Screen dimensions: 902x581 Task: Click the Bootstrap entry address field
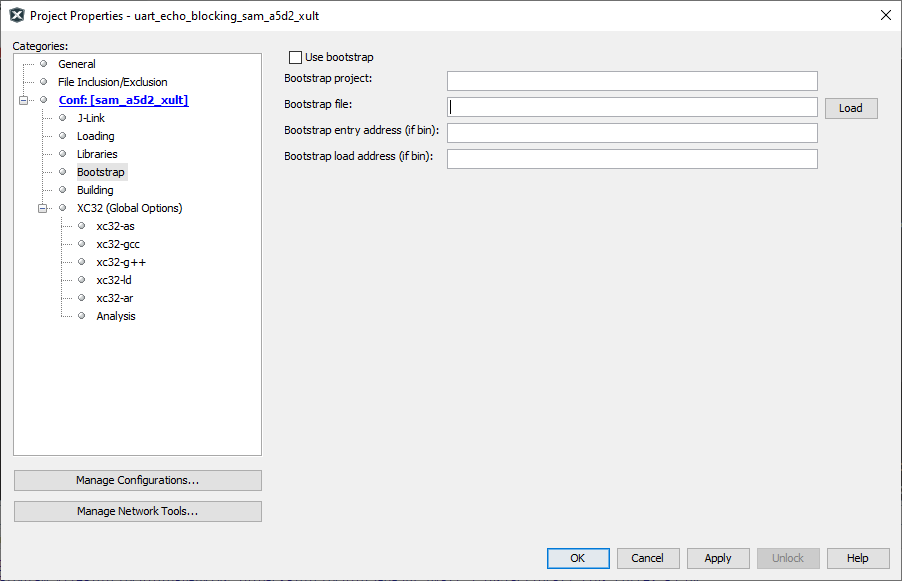631,133
